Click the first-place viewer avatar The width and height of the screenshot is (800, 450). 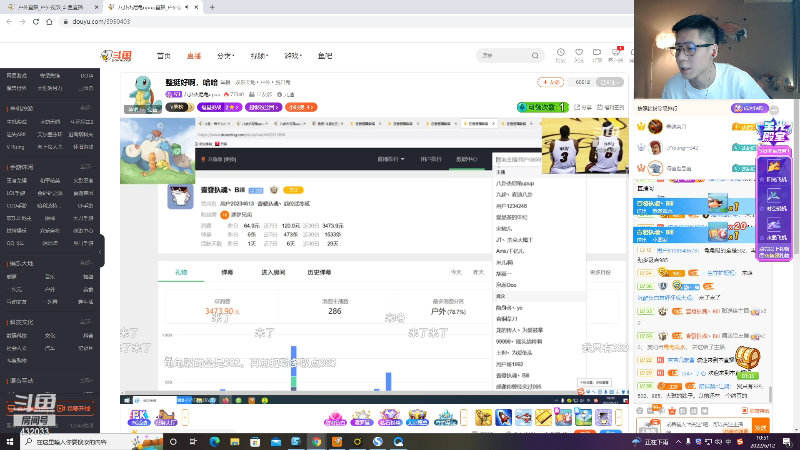pyautogui.click(x=655, y=126)
